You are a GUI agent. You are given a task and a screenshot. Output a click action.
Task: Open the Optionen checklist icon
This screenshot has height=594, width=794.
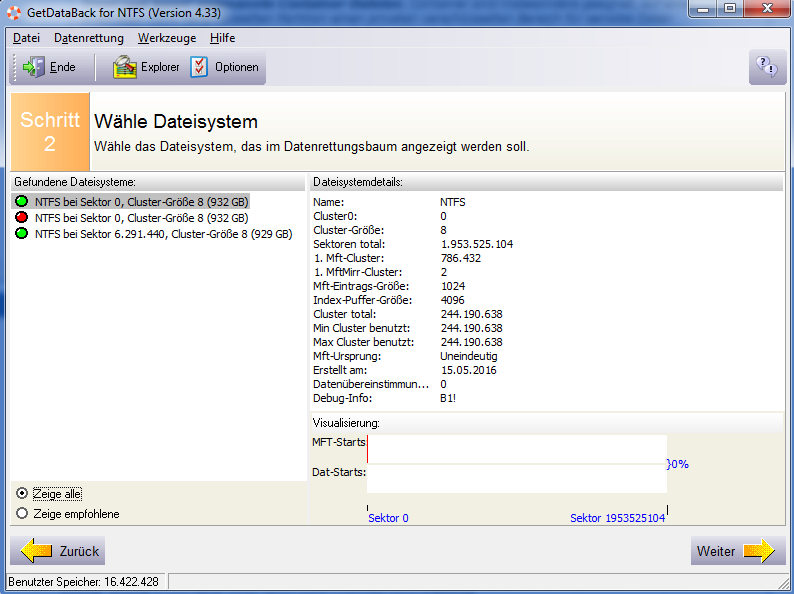(x=199, y=67)
